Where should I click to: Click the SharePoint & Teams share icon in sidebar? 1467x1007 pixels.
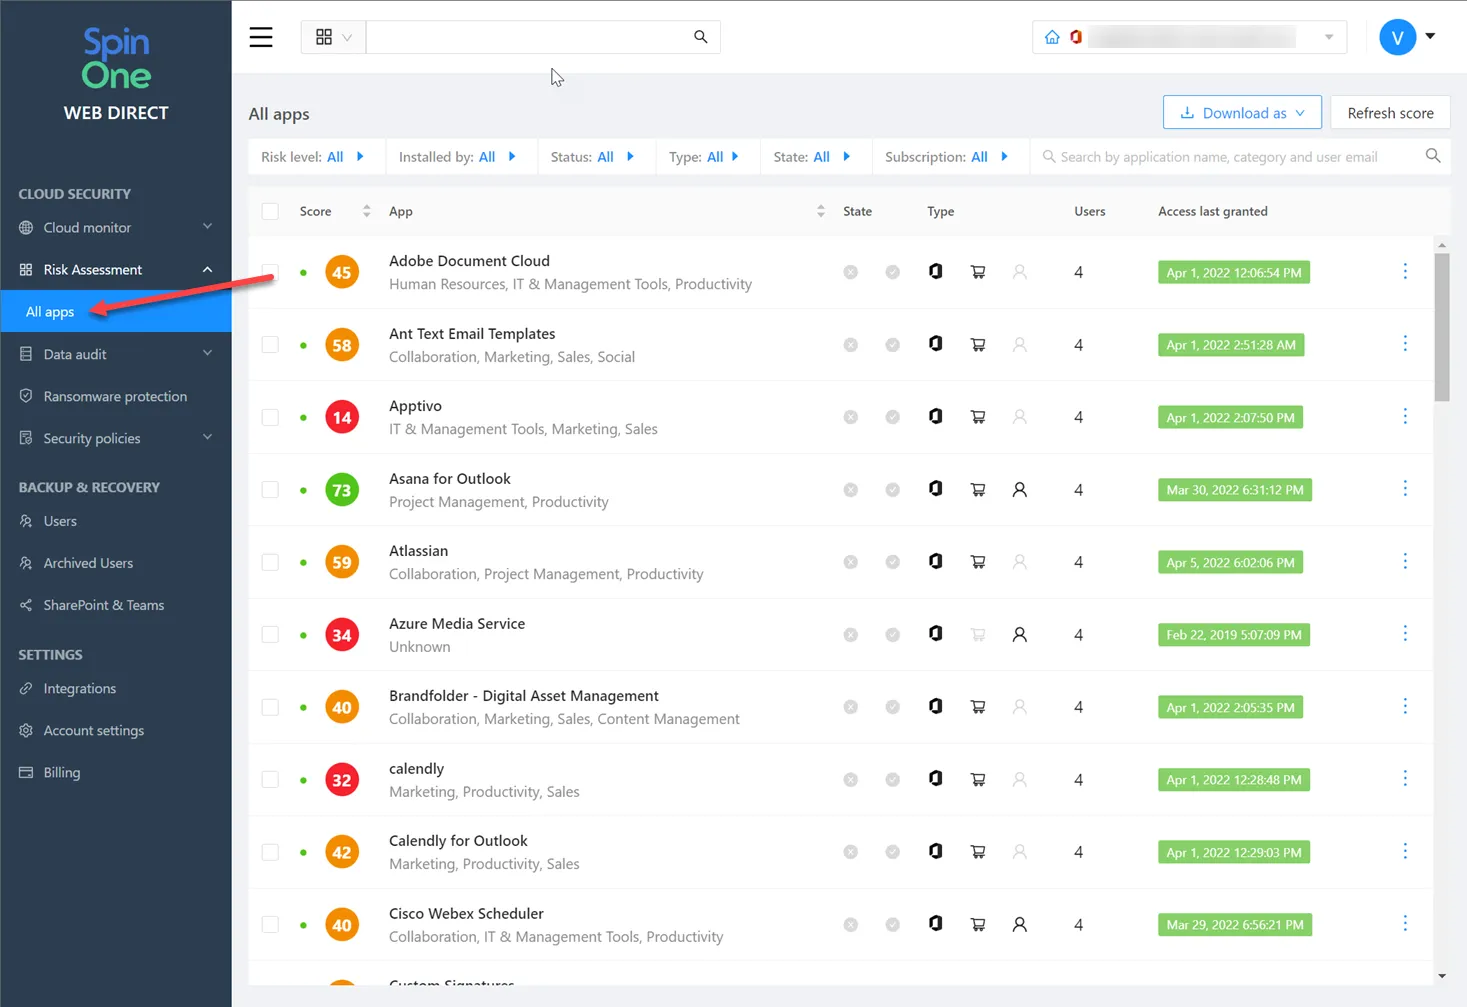pos(25,605)
